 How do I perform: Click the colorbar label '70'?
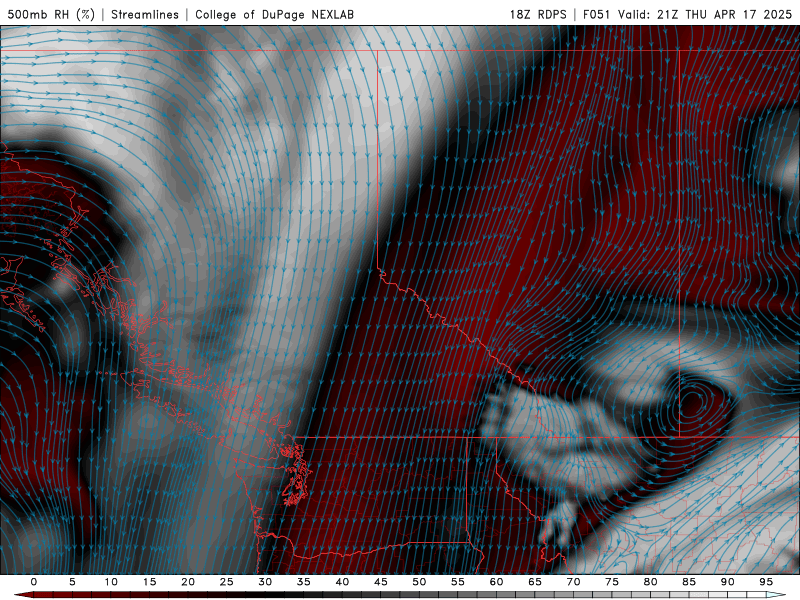tap(573, 582)
